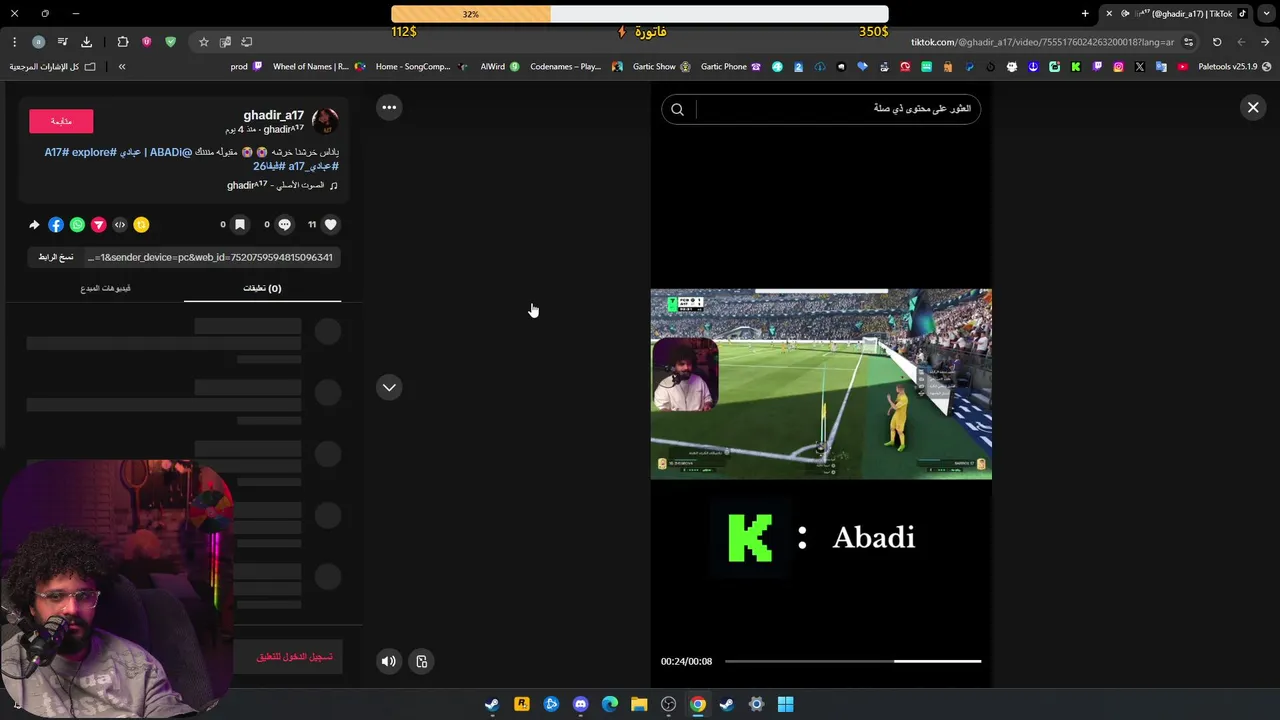Open comments via the speech bubble icon
The height and width of the screenshot is (720, 1280).
pos(284,225)
